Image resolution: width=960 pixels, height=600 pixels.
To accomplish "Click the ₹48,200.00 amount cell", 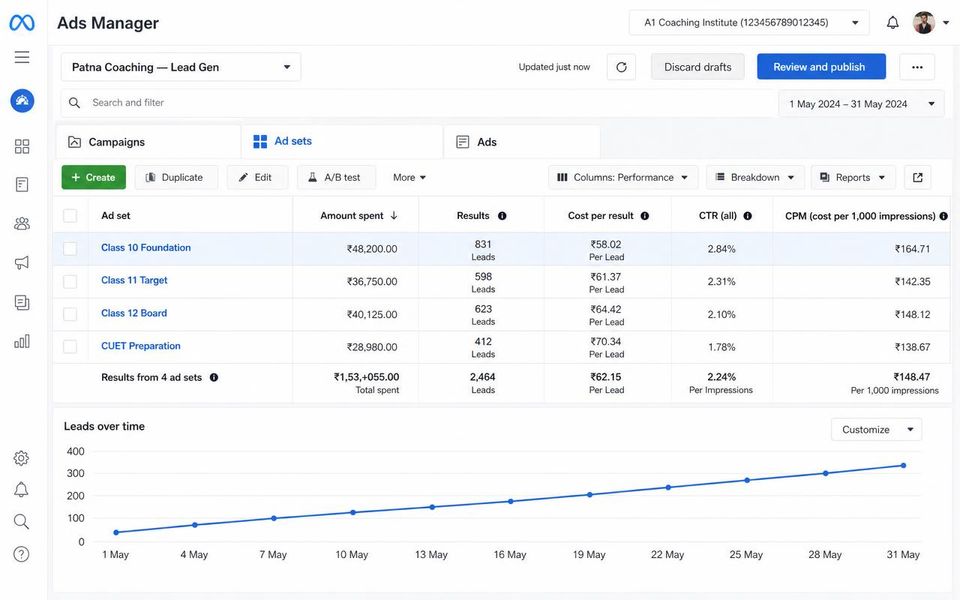I will coord(372,249).
